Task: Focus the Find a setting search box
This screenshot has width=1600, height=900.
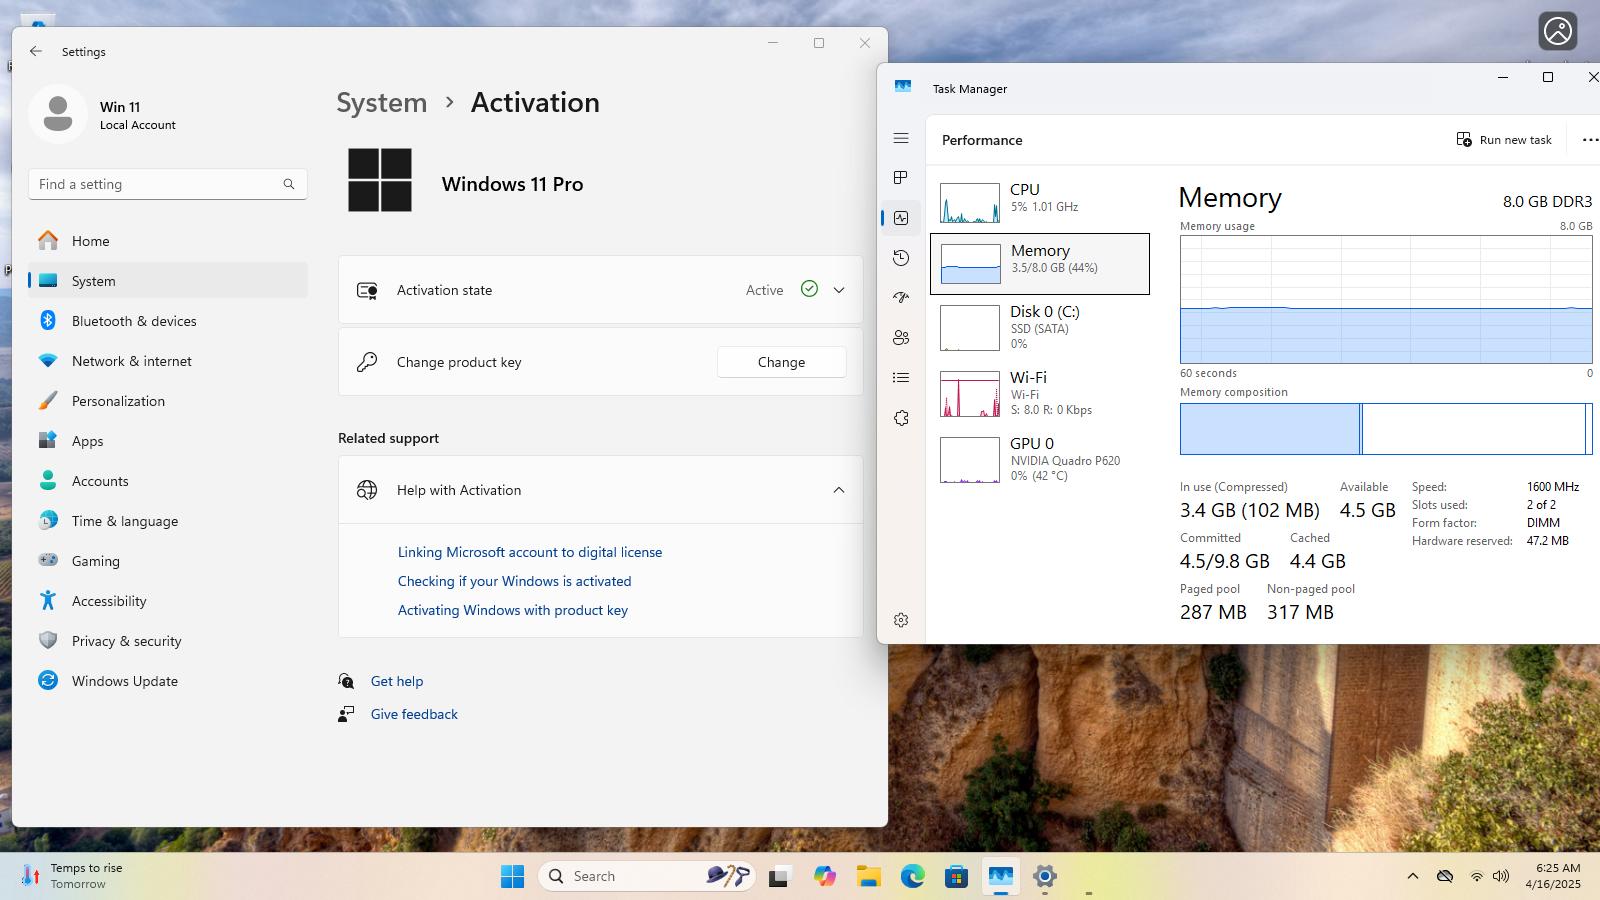Action: click(x=168, y=184)
